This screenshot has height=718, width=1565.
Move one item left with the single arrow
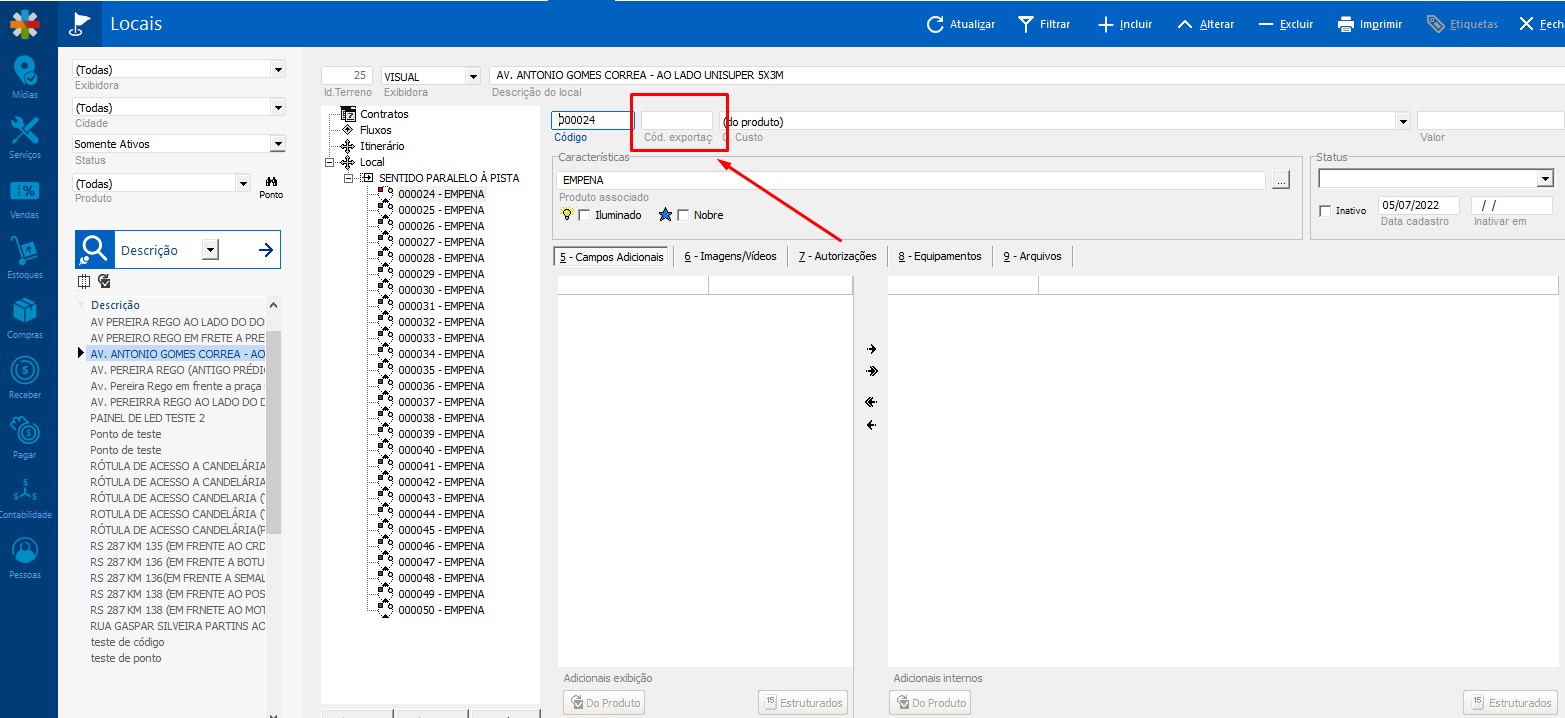point(871,425)
